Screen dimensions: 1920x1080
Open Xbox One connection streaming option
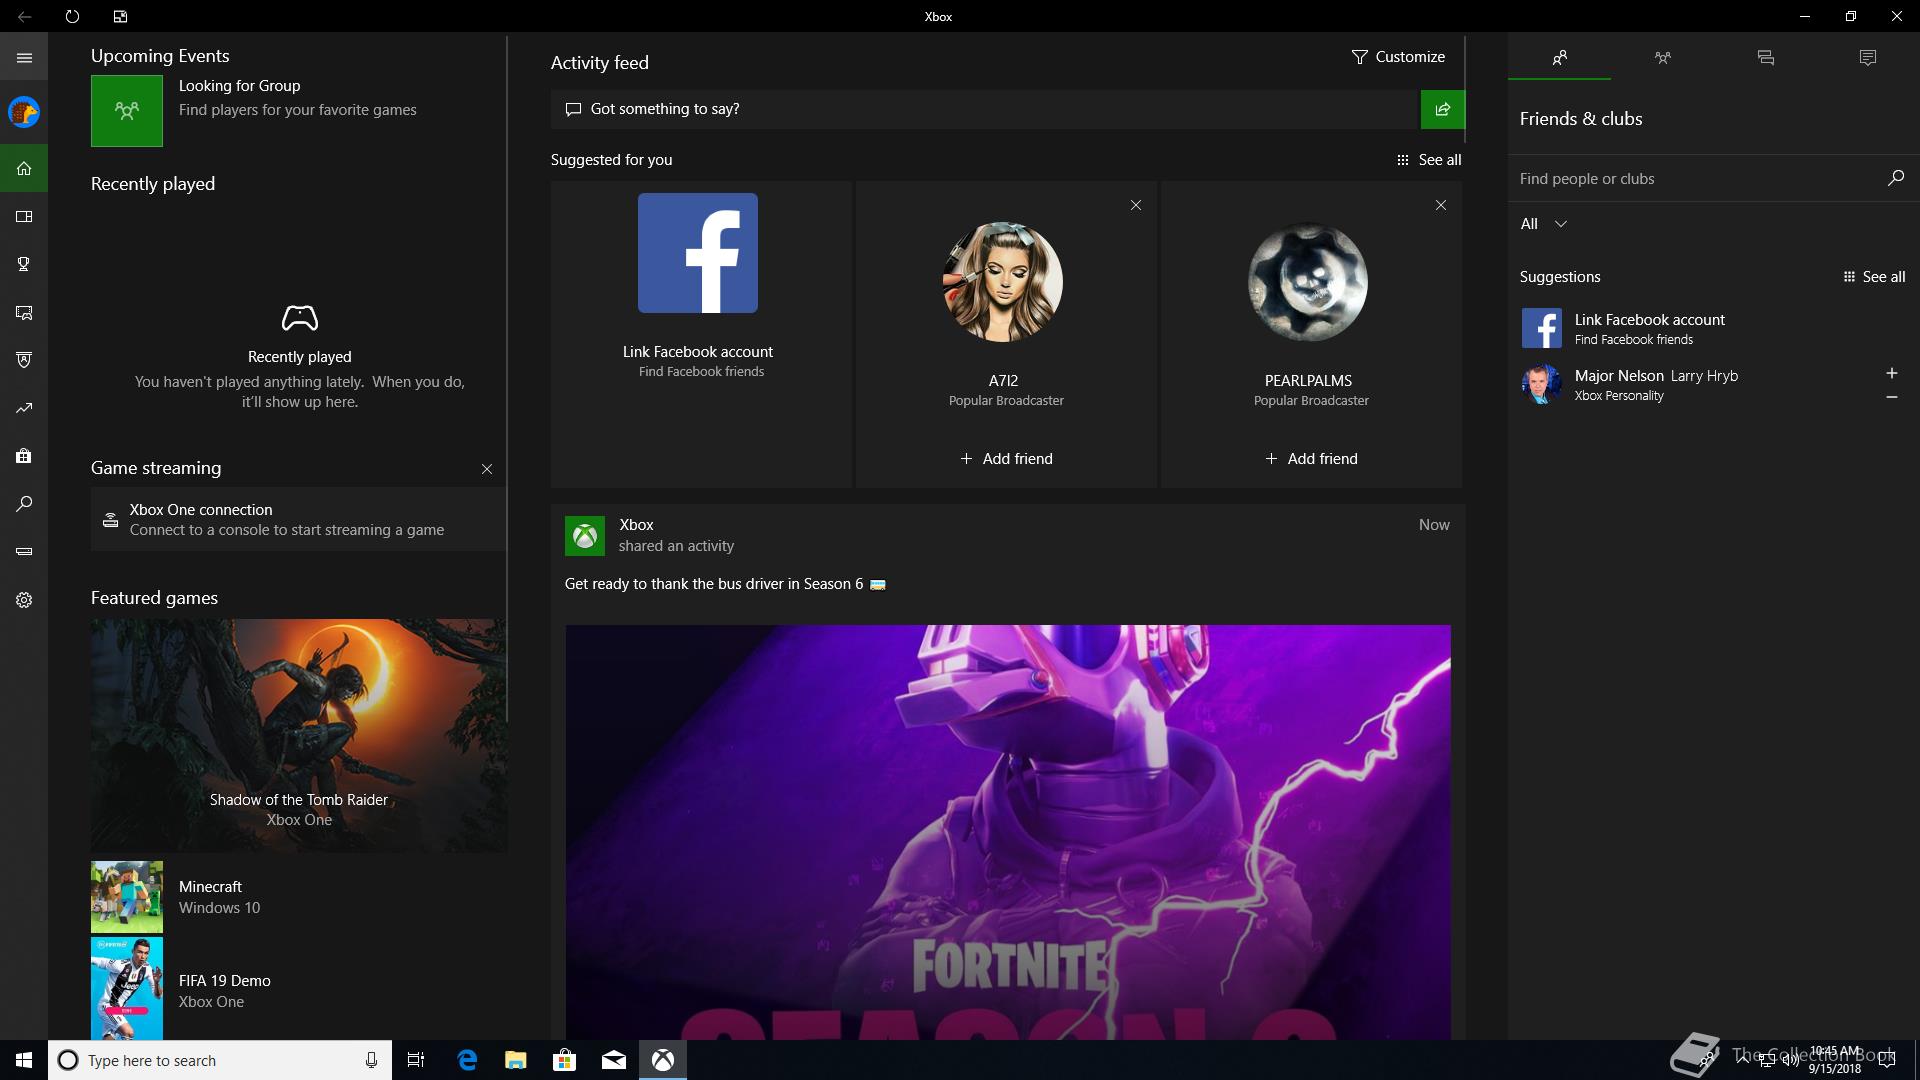(x=298, y=519)
